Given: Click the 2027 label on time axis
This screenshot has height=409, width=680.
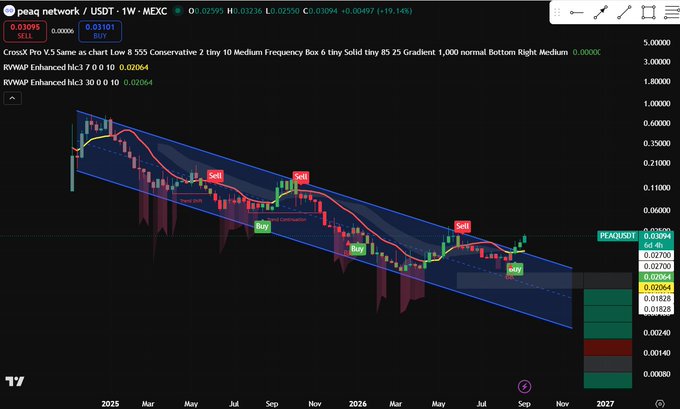Looking at the screenshot, I should tap(605, 404).
